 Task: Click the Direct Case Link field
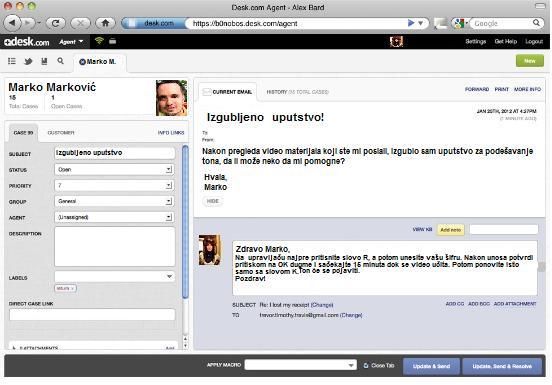[92, 315]
